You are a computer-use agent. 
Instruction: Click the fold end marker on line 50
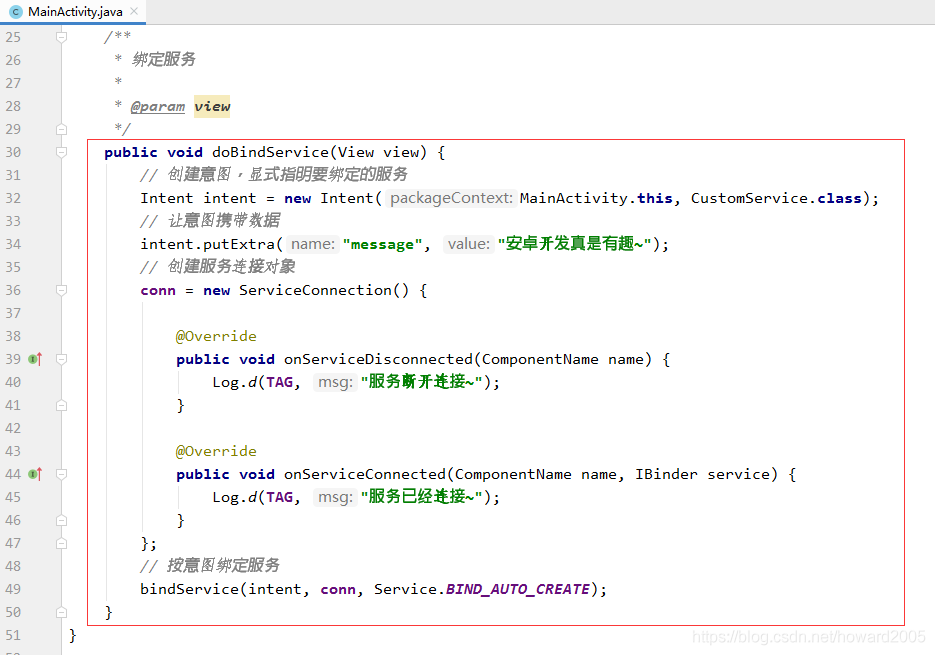click(x=61, y=612)
